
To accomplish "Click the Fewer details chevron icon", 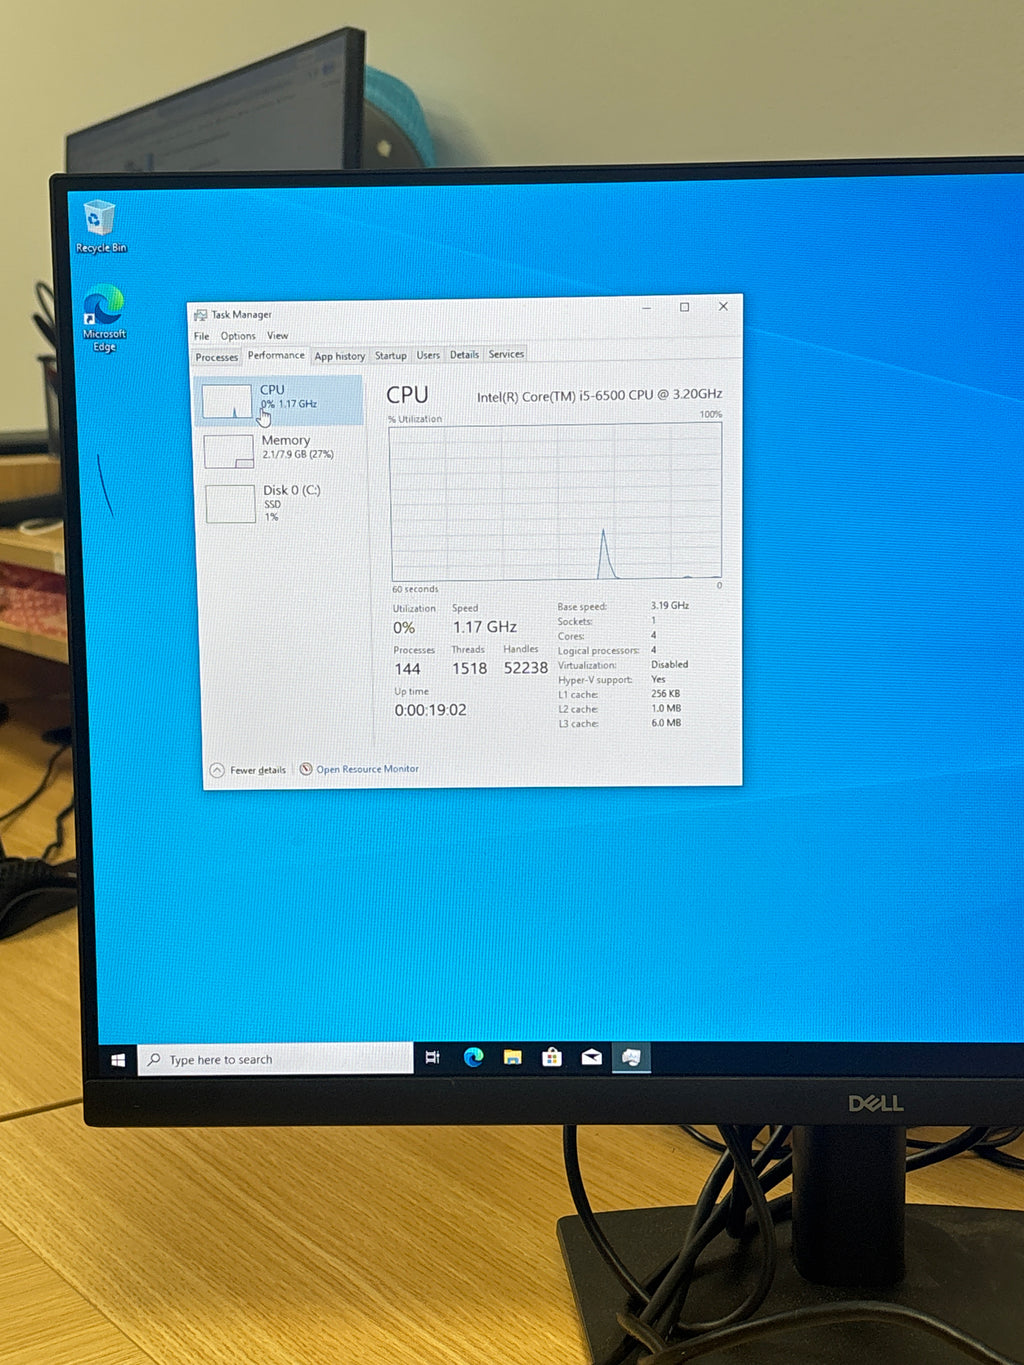I will coord(217,770).
